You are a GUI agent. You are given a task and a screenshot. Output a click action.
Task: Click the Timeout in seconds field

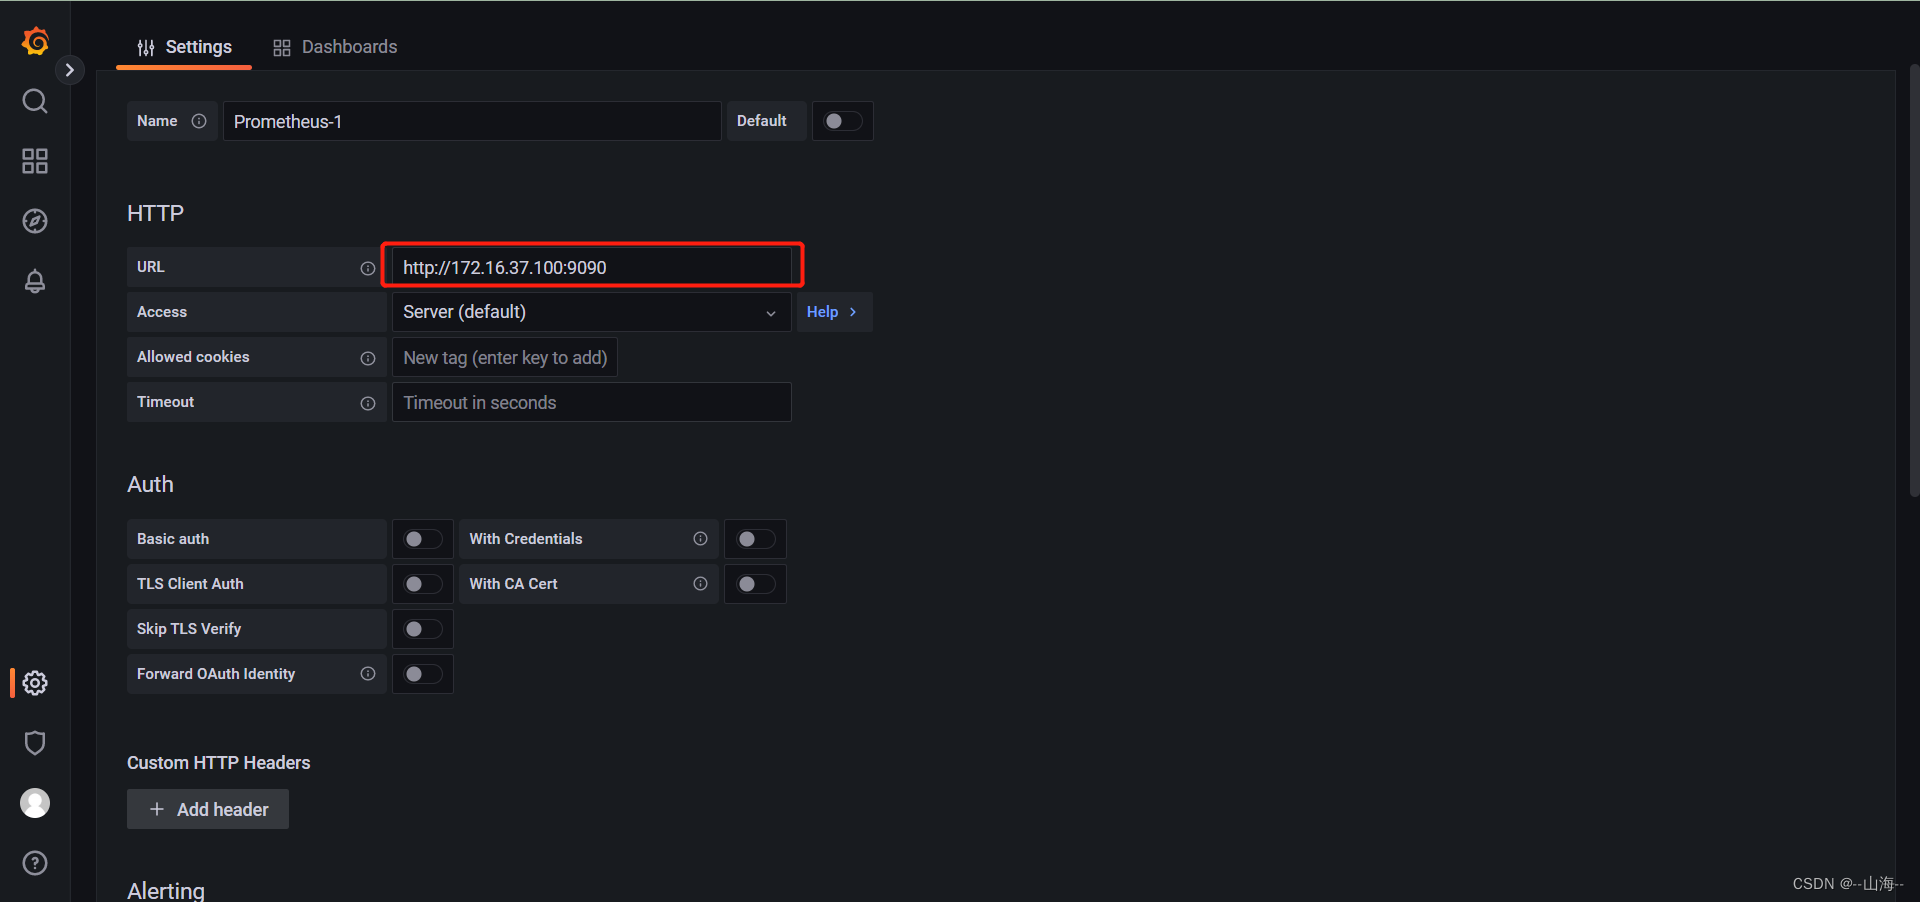click(592, 402)
